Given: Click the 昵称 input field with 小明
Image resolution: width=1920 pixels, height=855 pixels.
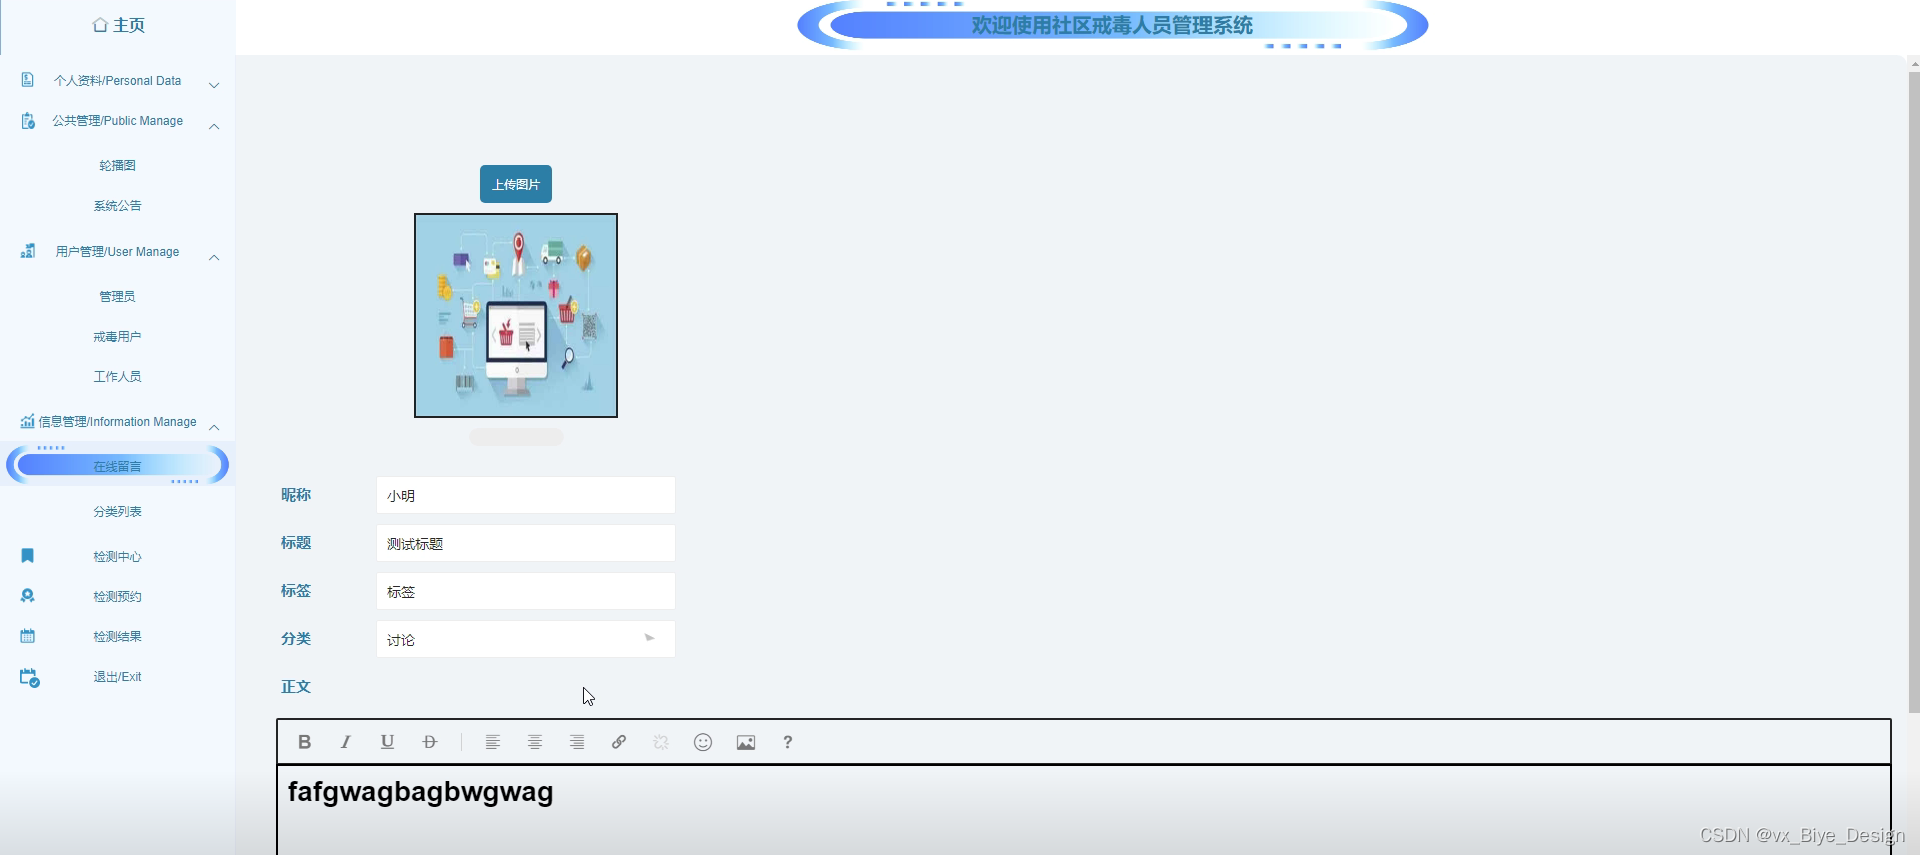Looking at the screenshot, I should tap(526, 495).
